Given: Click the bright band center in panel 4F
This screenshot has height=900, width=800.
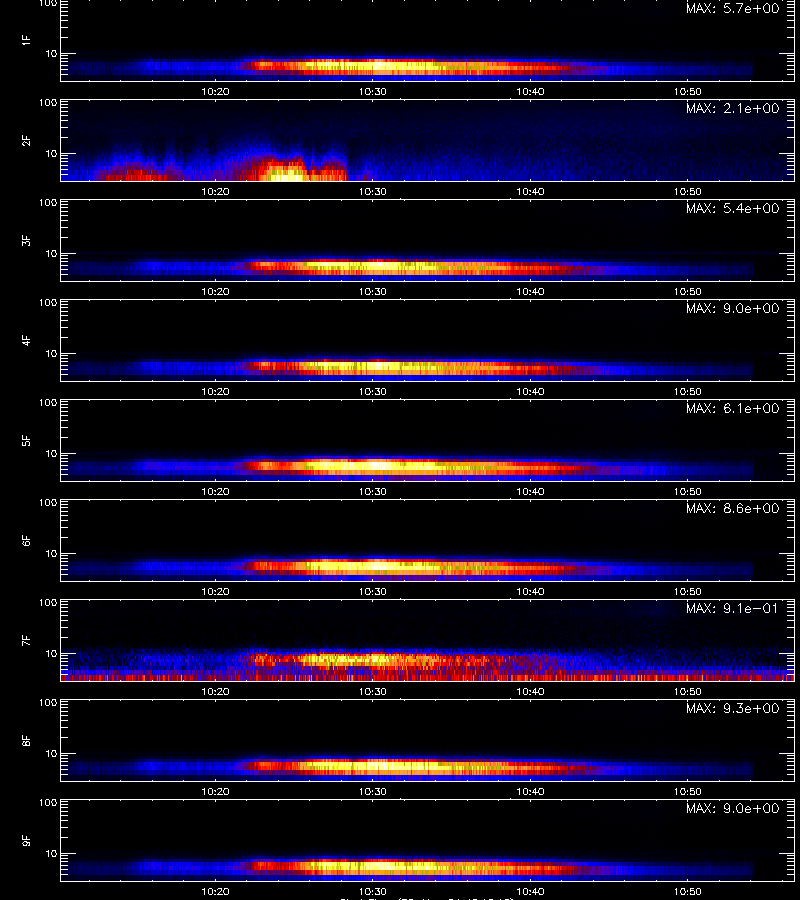Looking at the screenshot, I should click(376, 366).
